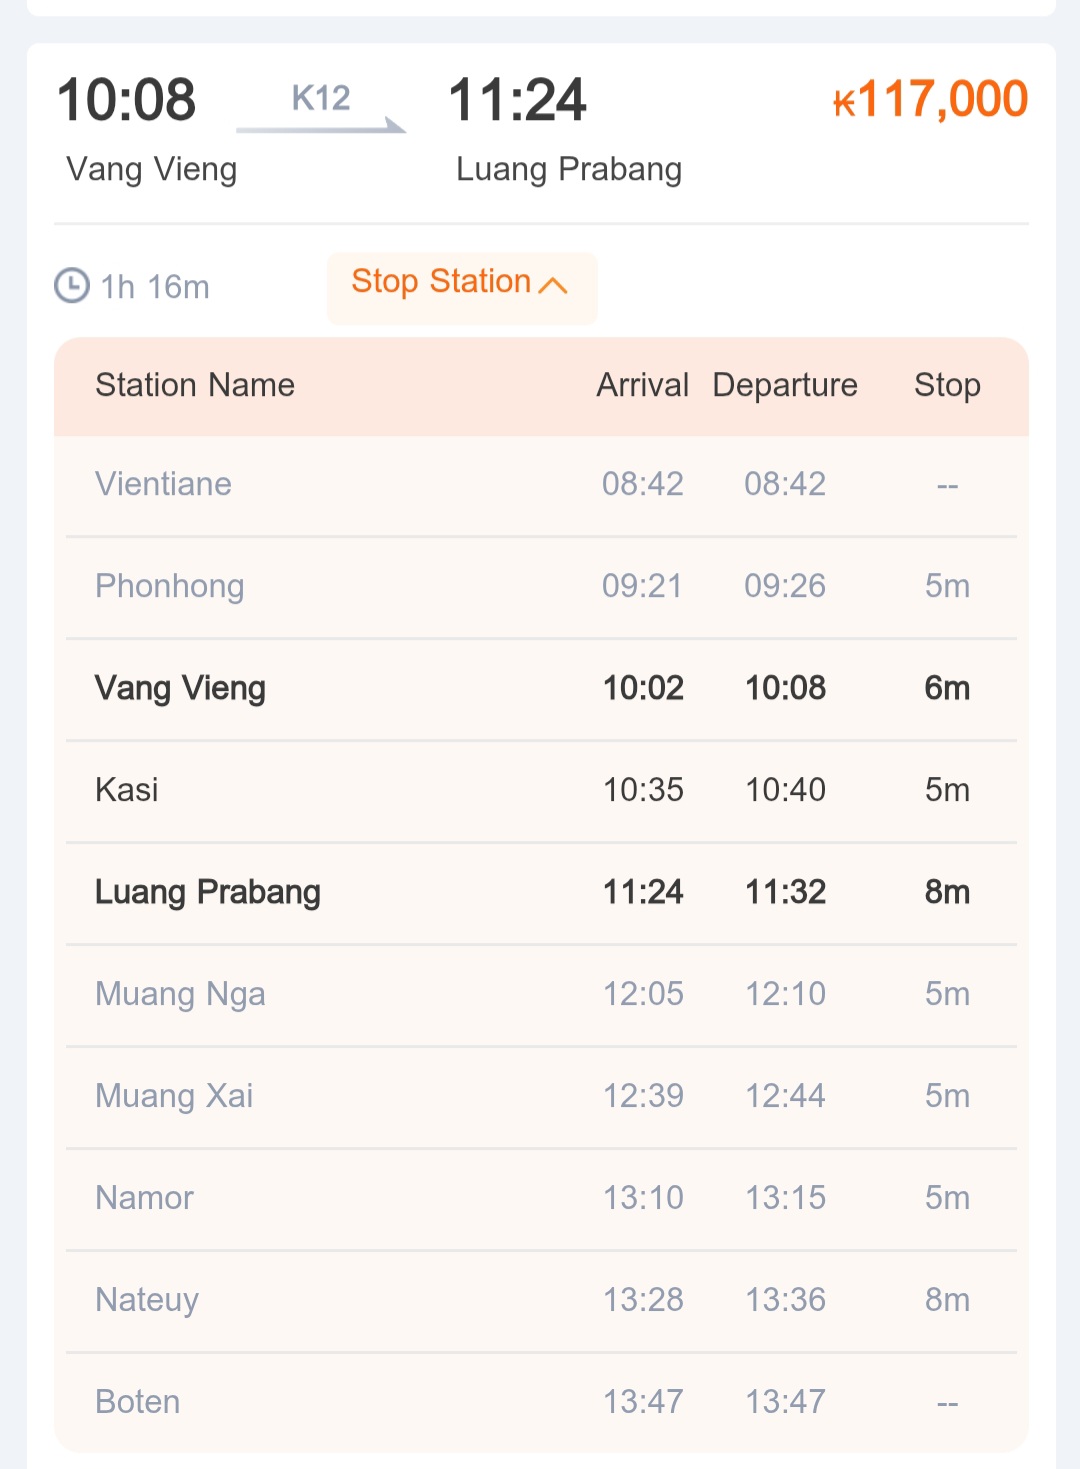Image resolution: width=1080 pixels, height=1469 pixels.
Task: Click the K12 train route arrow
Action: pos(321,109)
